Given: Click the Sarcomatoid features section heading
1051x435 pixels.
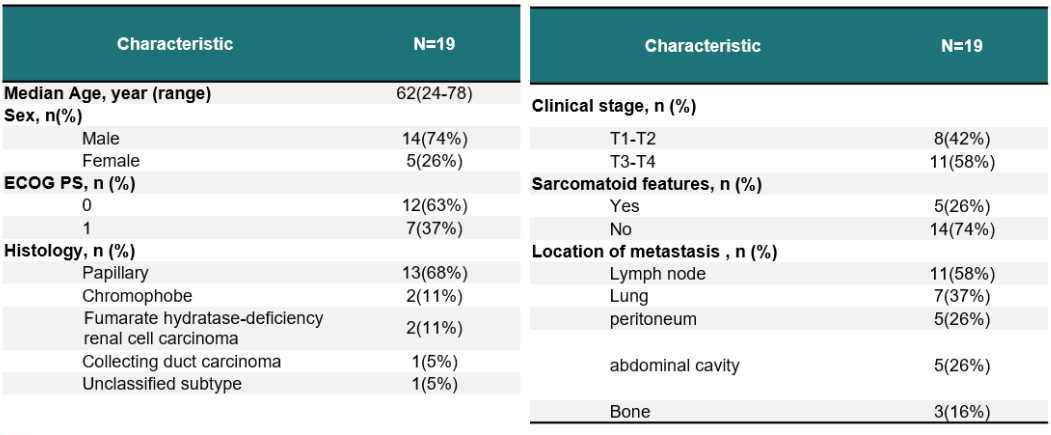Looking at the screenshot, I should 647,184.
